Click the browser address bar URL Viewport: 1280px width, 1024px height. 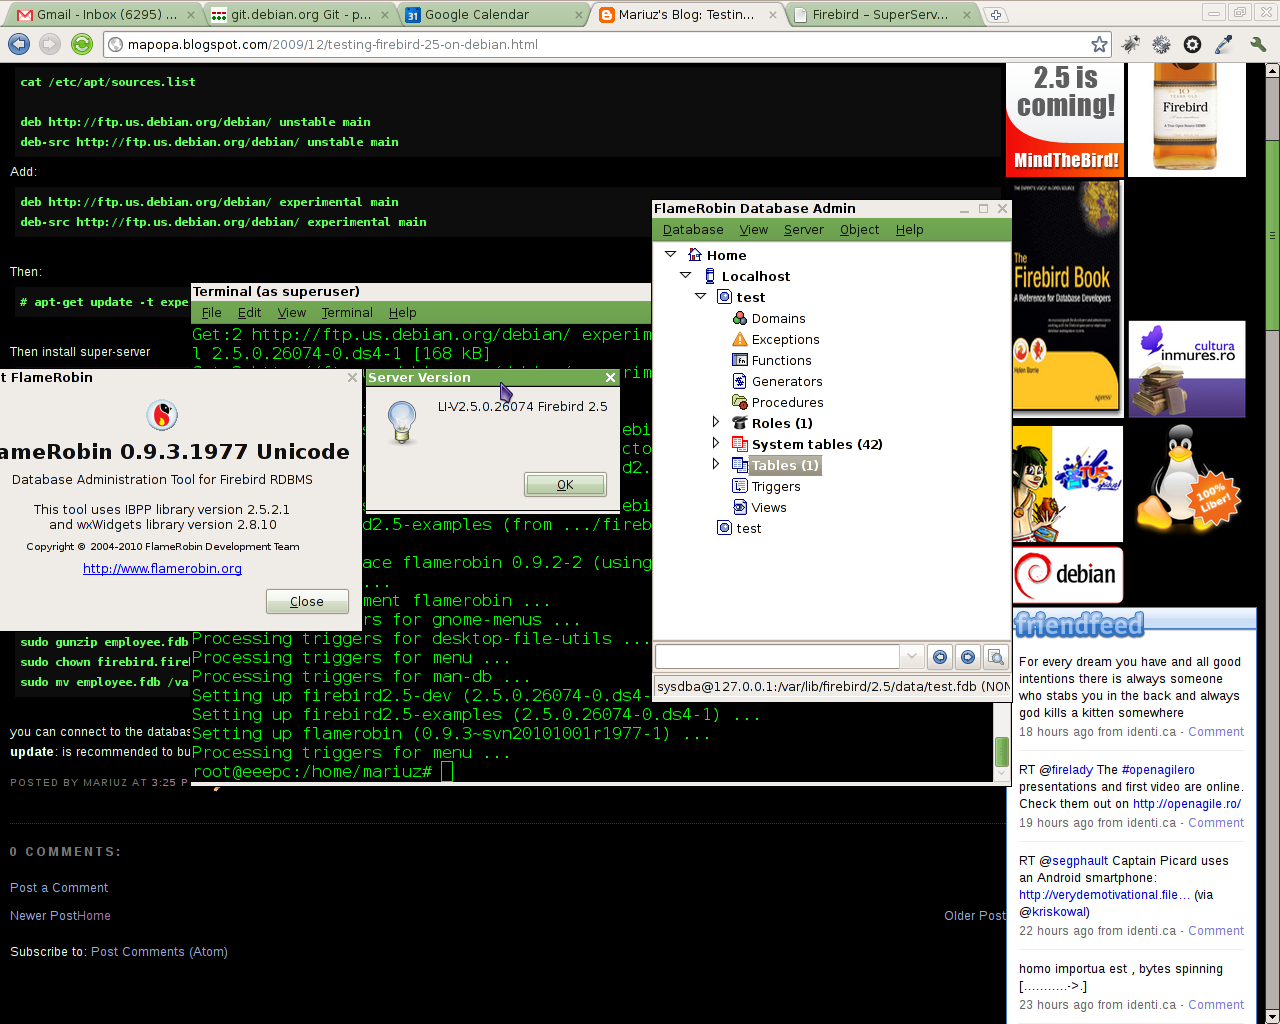pyautogui.click(x=333, y=44)
